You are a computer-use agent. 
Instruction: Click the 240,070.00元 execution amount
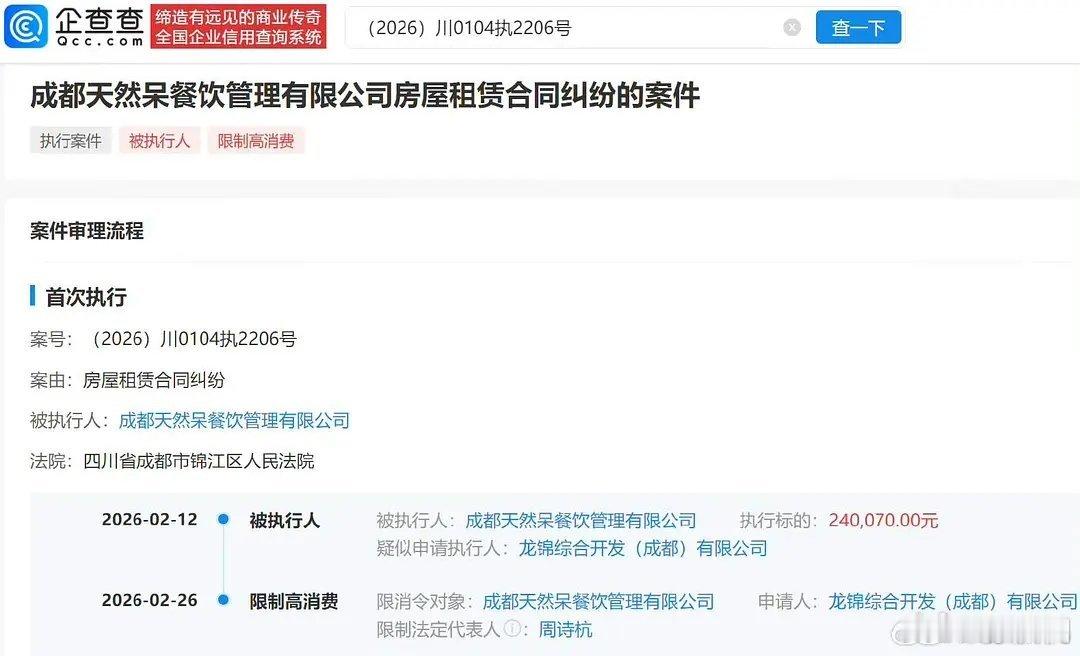(x=883, y=520)
